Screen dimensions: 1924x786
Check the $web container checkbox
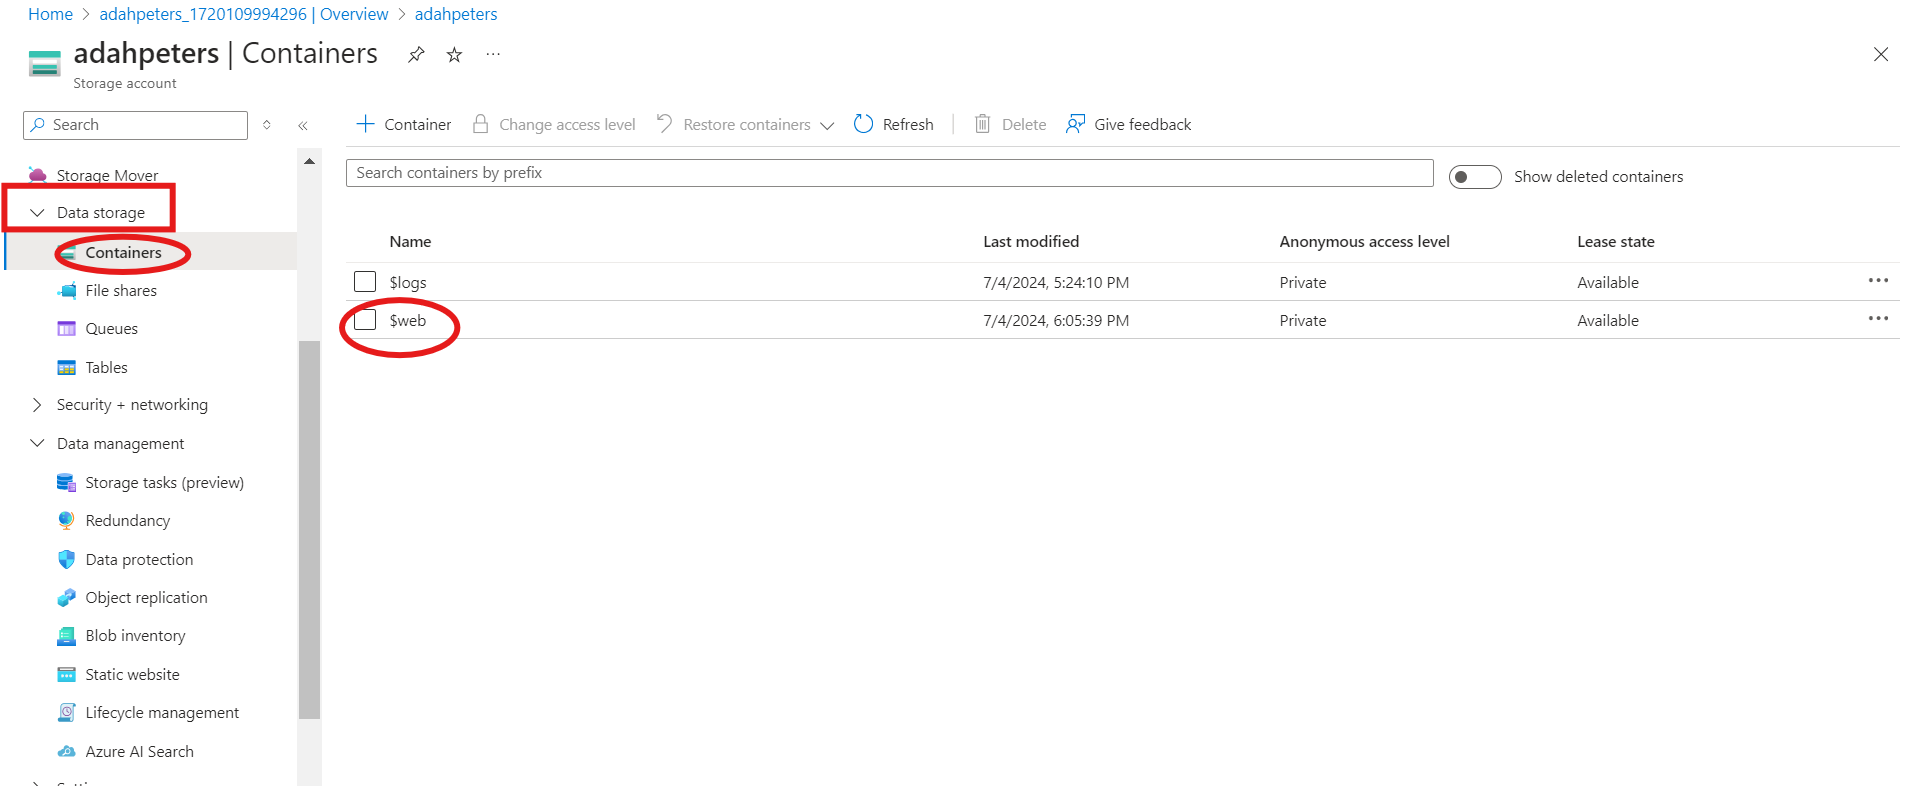pos(365,320)
